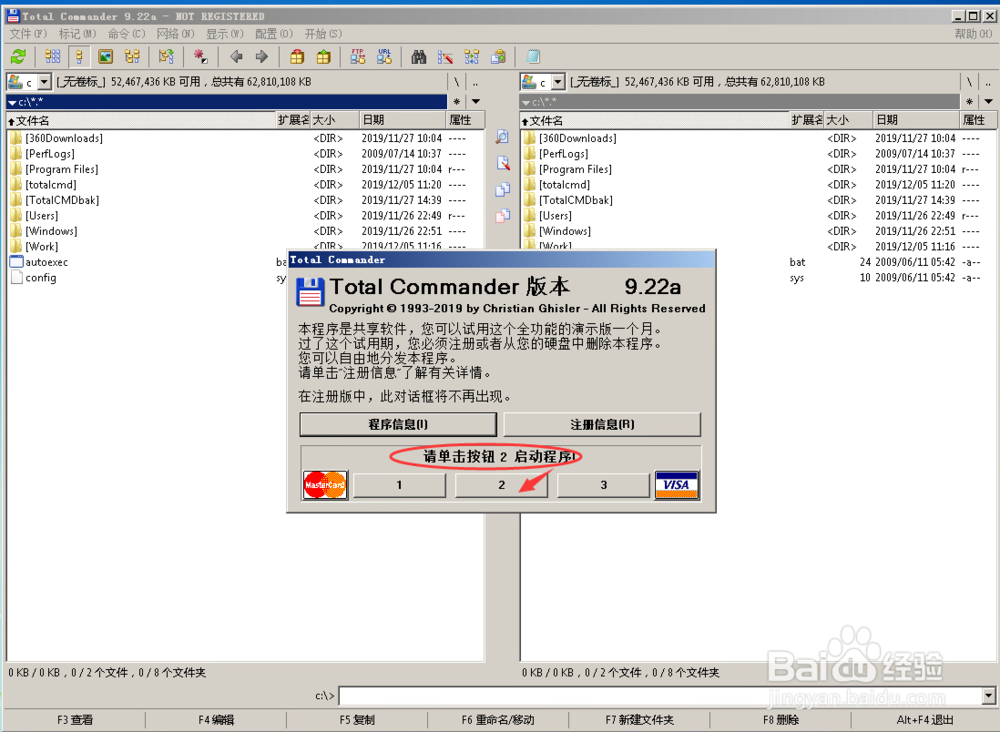1000x732 pixels.
Task: Click the 注册信息(R) button
Action: point(602,425)
